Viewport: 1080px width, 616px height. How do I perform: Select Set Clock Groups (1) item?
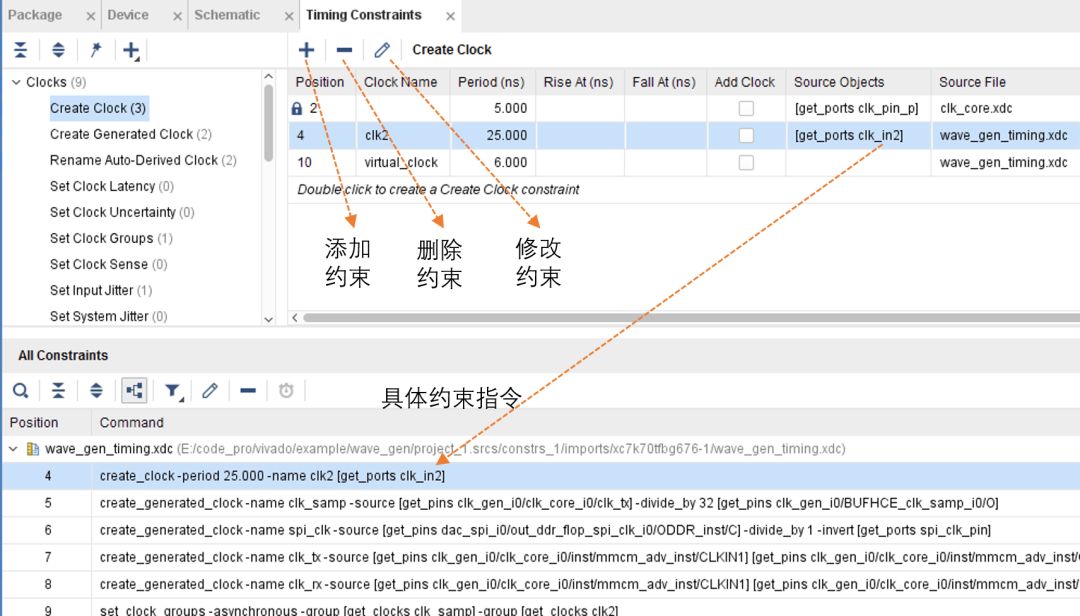[x=111, y=238]
